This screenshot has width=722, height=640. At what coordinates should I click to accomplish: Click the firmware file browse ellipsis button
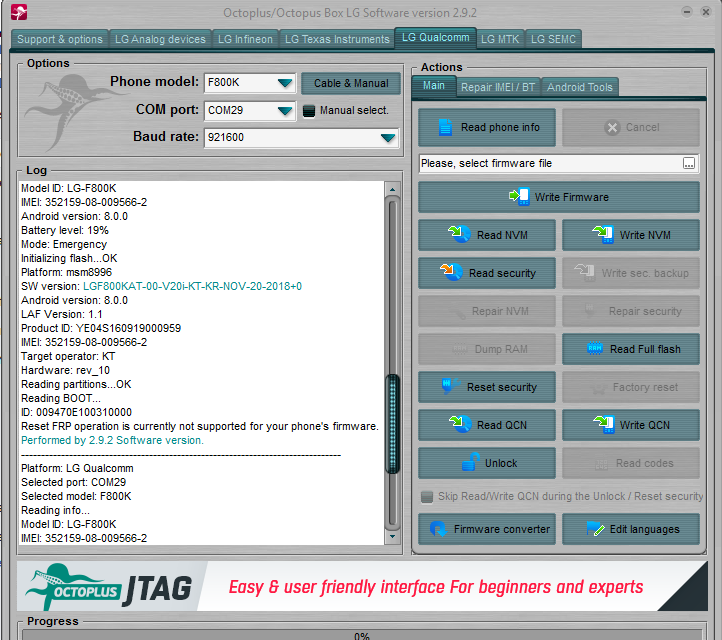(x=689, y=163)
